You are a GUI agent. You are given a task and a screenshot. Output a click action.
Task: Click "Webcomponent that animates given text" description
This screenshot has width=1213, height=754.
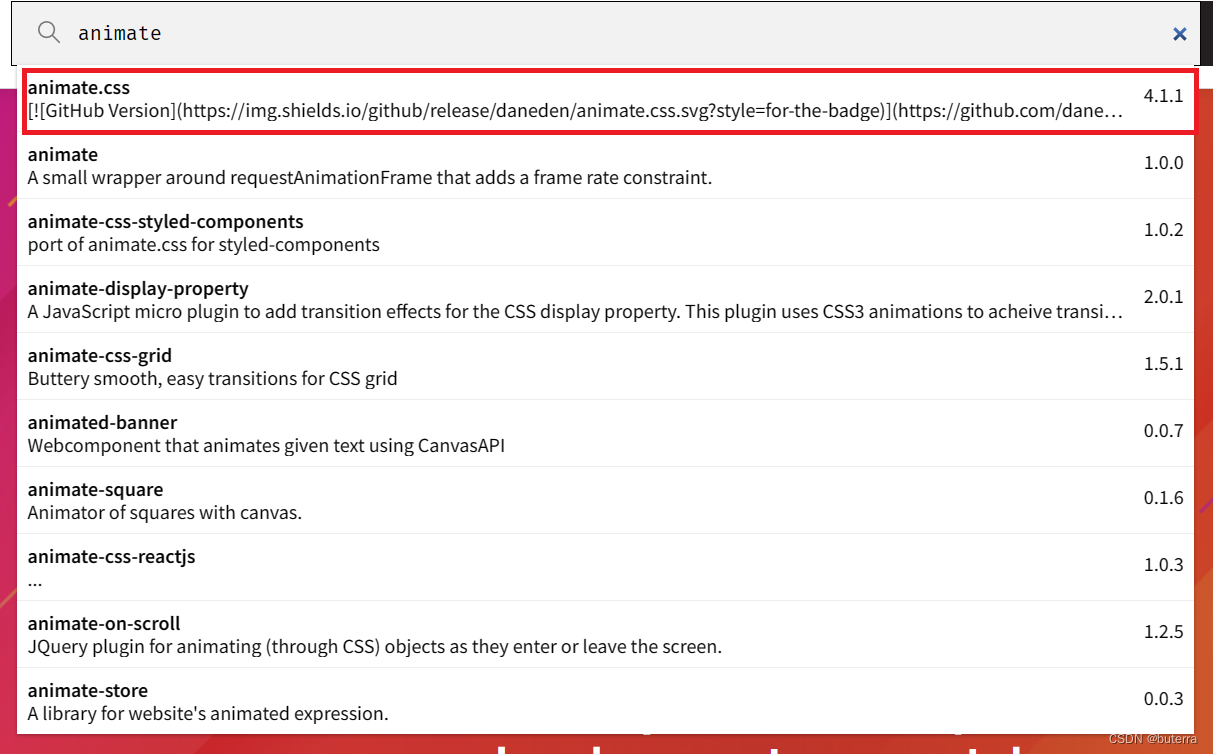[266, 446]
